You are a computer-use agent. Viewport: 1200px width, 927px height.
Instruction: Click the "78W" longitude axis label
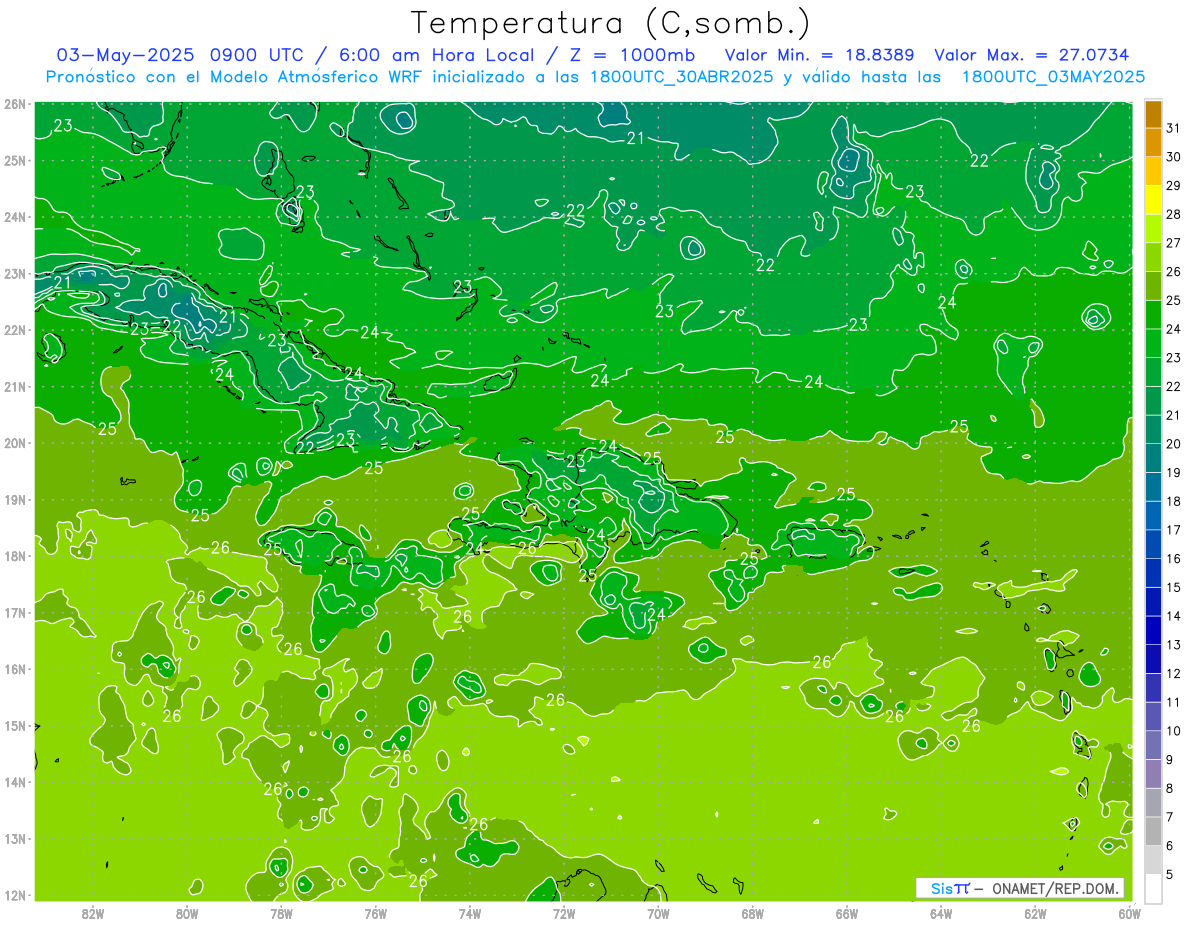click(281, 913)
